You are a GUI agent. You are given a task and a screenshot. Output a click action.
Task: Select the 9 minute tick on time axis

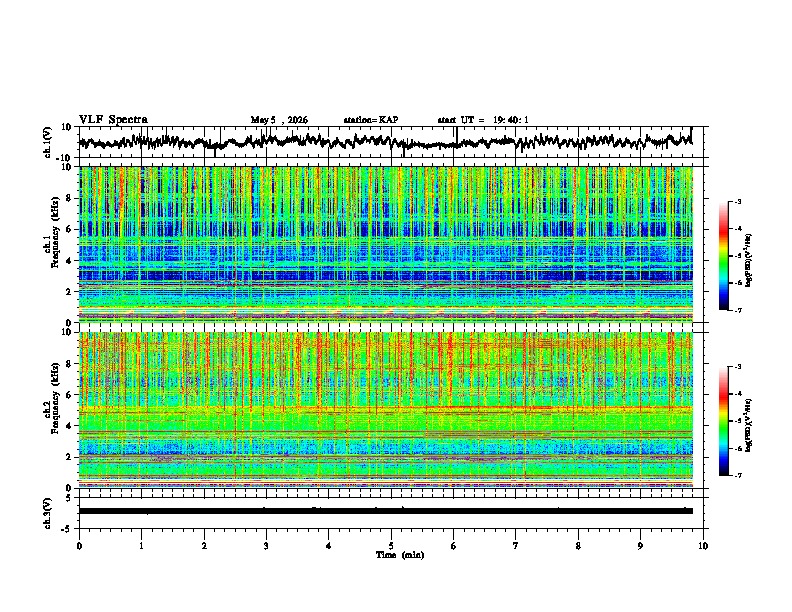[x=640, y=546]
